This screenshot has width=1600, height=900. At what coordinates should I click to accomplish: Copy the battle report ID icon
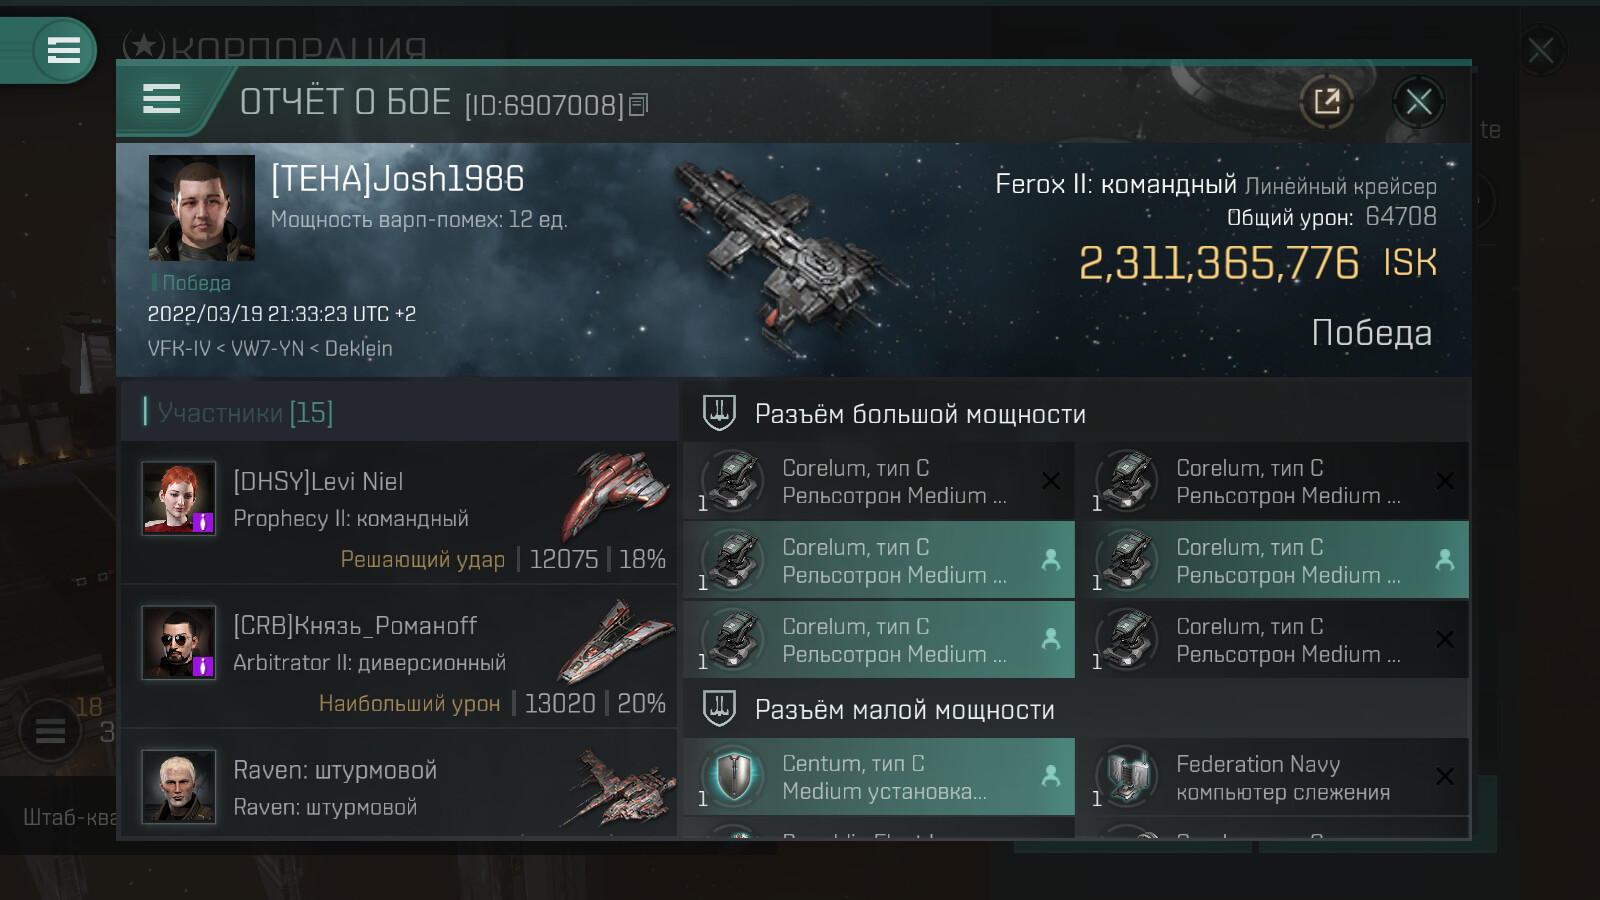click(639, 104)
